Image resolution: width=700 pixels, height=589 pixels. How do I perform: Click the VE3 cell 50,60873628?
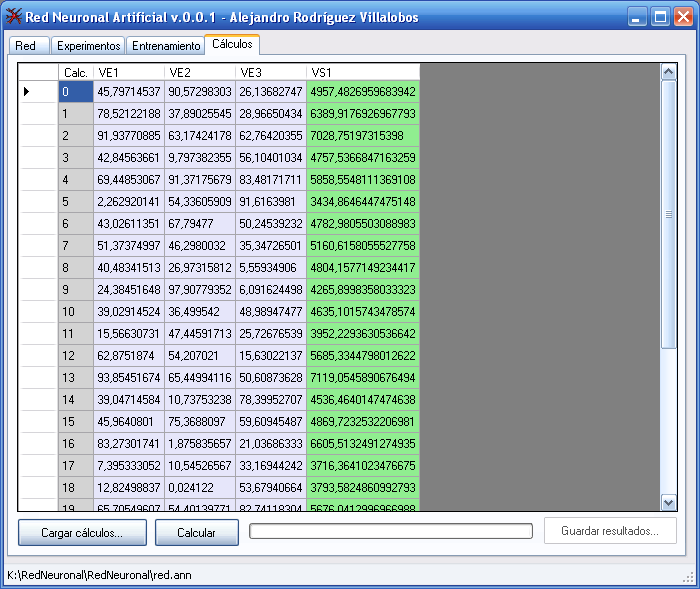tap(270, 378)
